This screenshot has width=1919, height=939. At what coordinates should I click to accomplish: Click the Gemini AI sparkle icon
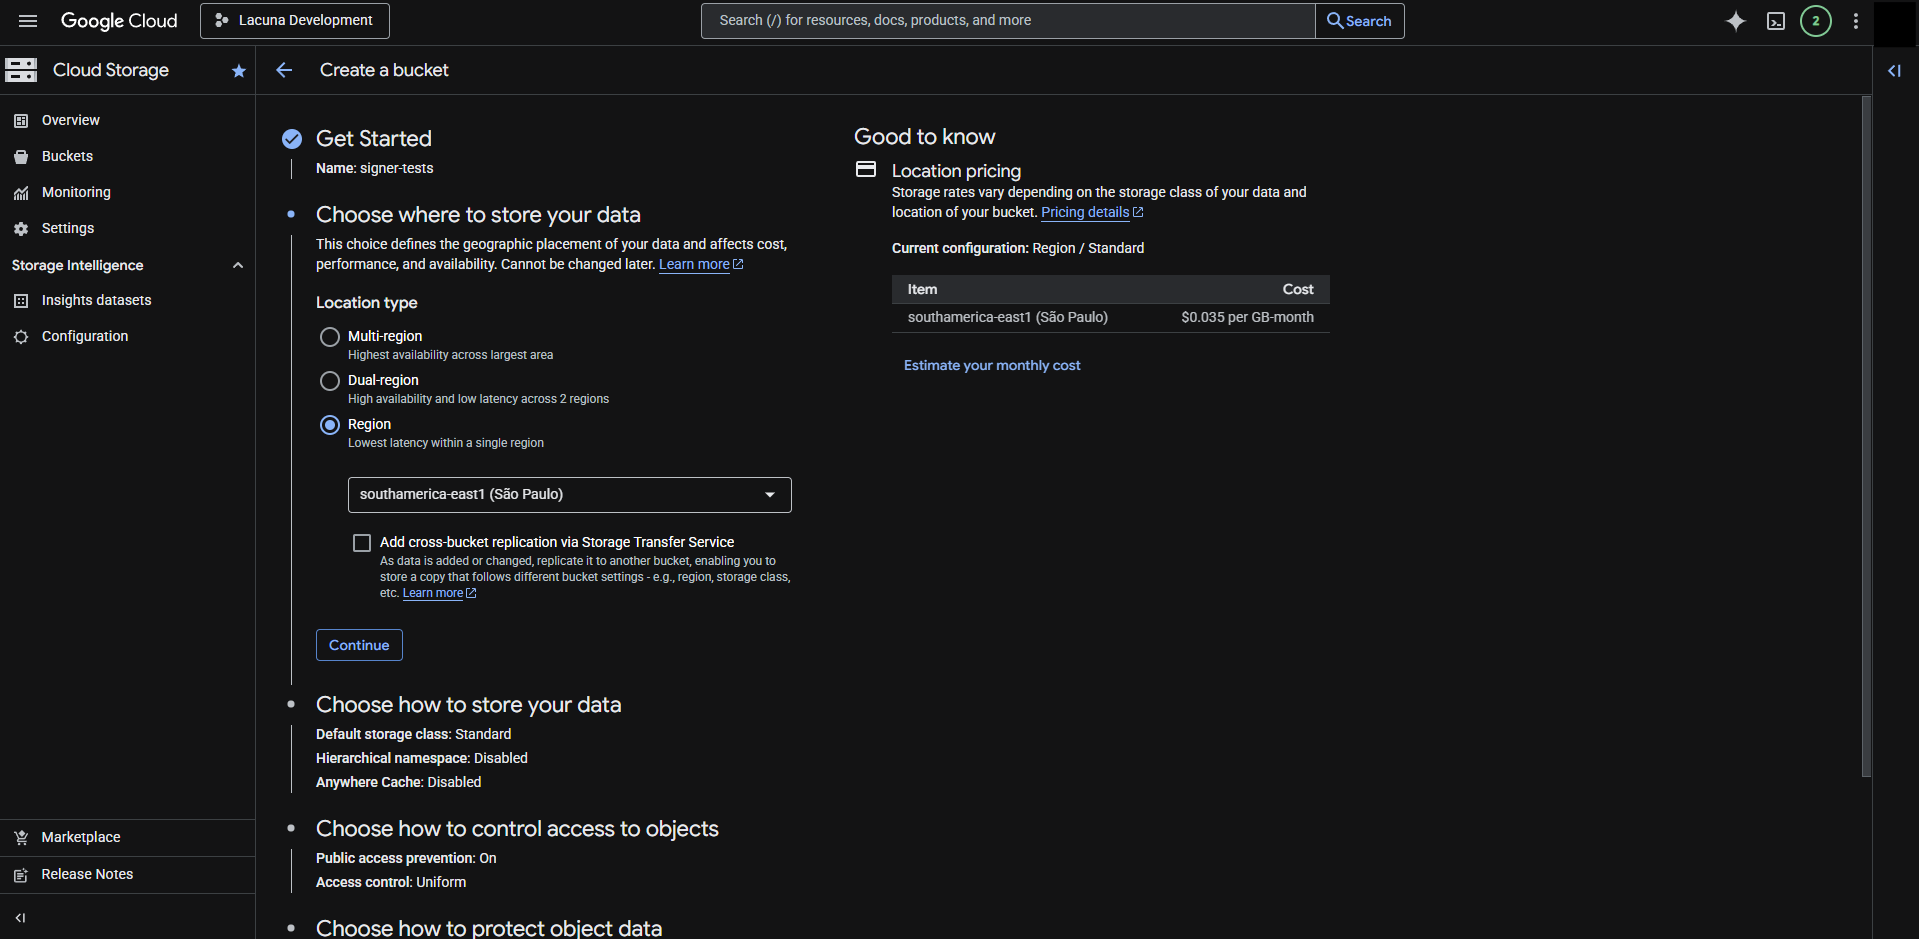tap(1735, 21)
